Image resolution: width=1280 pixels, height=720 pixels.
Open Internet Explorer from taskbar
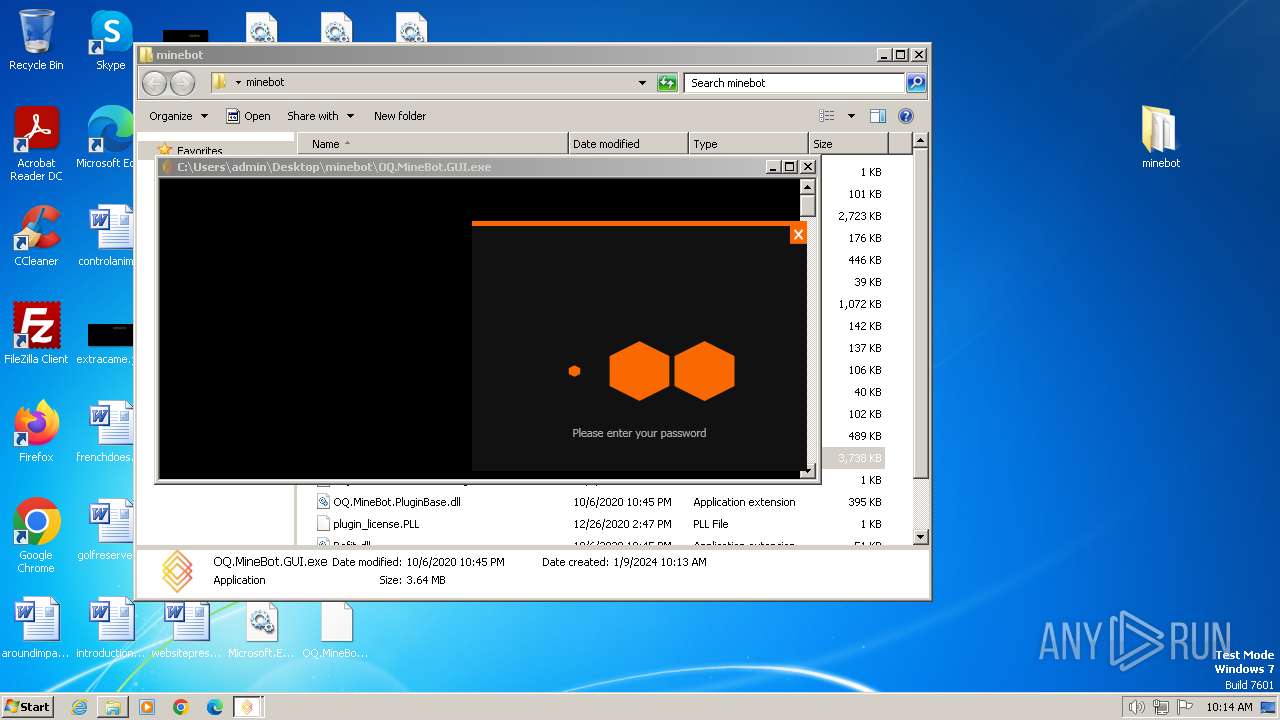(79, 707)
